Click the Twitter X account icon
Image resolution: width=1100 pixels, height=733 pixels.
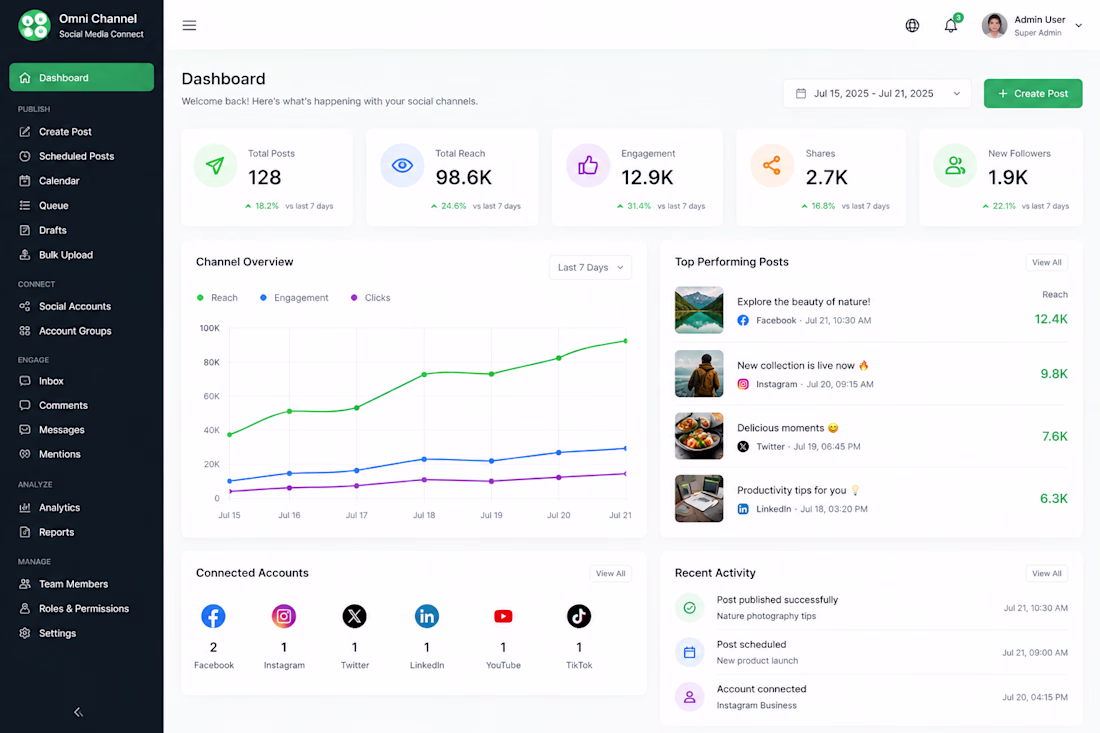coord(354,616)
